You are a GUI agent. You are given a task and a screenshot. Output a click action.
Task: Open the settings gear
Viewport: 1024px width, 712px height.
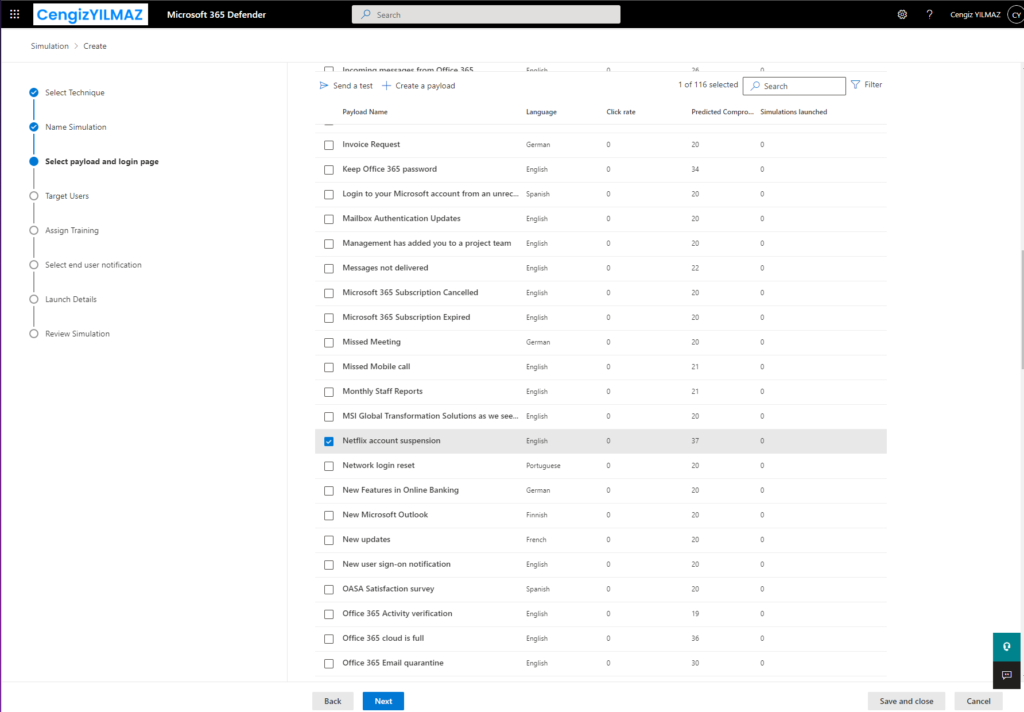902,14
